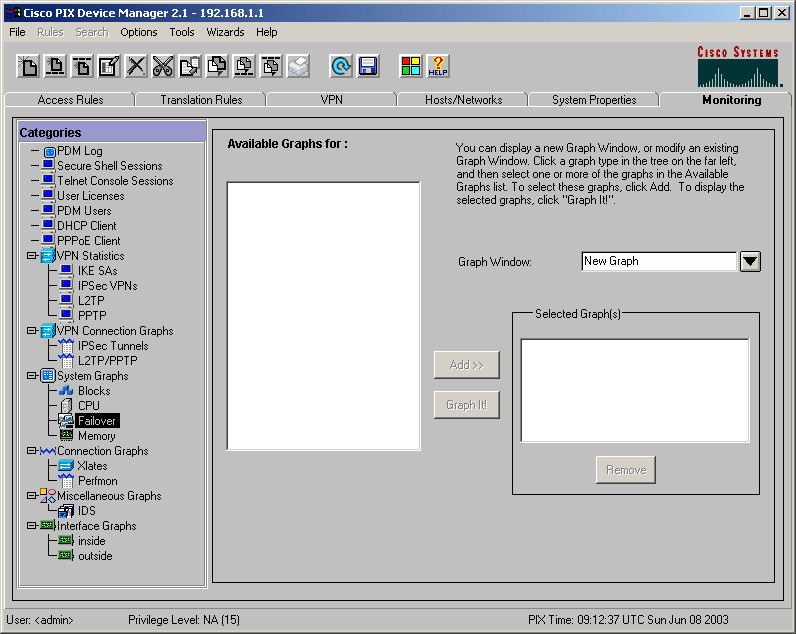
Task: Select PDM Users in the tree
Action: (x=84, y=211)
